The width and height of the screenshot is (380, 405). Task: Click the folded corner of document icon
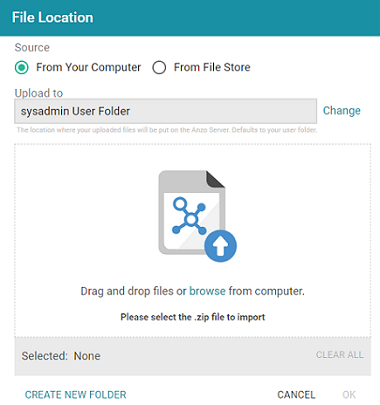[216, 179]
